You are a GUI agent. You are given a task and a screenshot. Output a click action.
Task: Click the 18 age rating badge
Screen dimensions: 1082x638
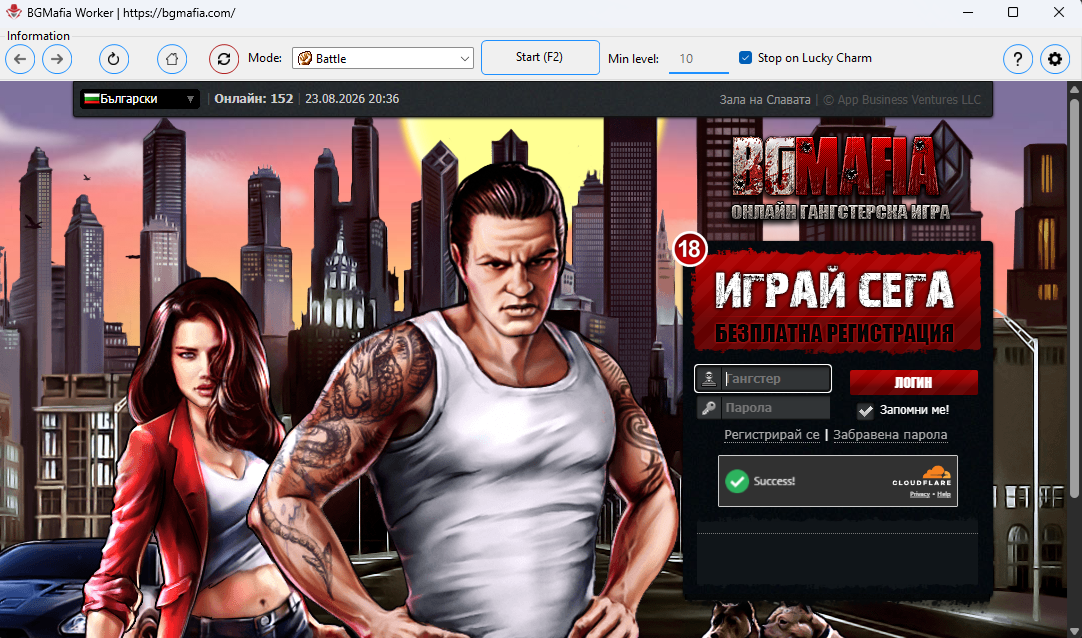690,249
